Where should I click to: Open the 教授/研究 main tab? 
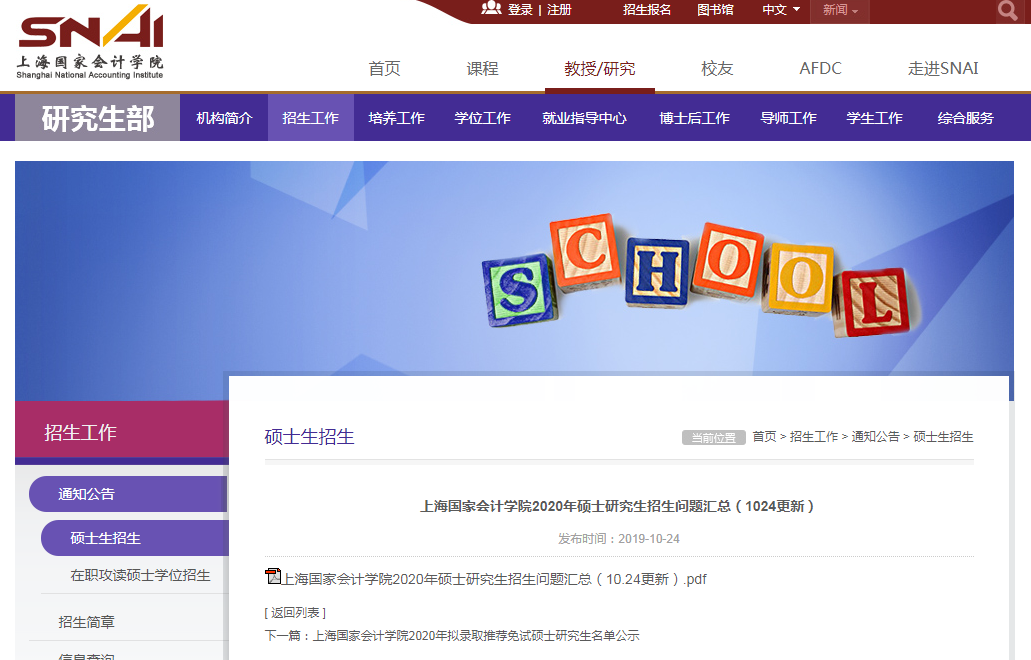(599, 69)
